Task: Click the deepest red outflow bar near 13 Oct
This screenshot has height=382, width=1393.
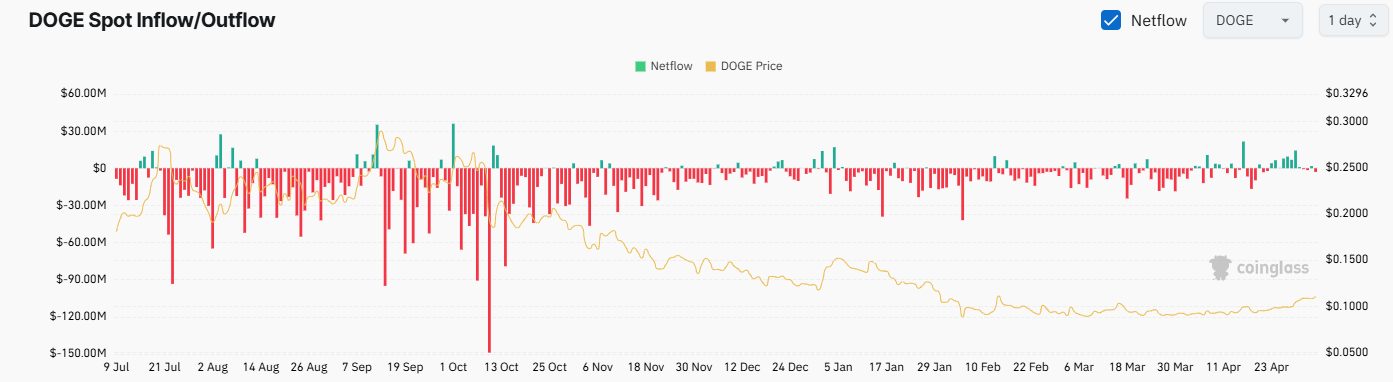Action: point(489,260)
